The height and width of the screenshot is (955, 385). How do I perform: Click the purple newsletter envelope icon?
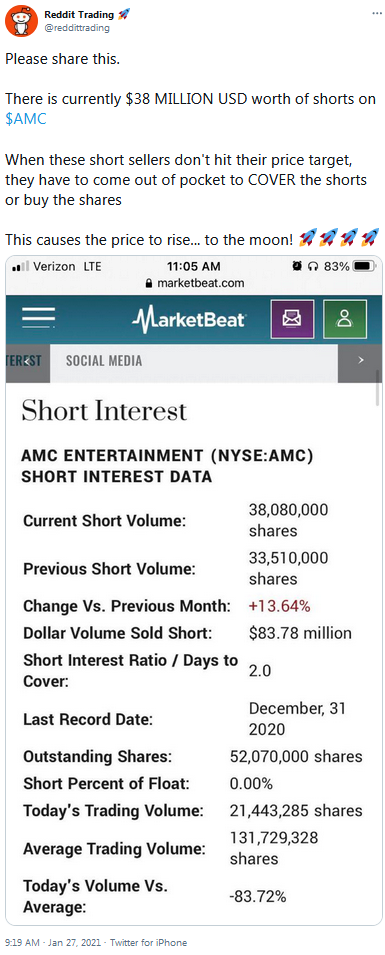coord(292,319)
